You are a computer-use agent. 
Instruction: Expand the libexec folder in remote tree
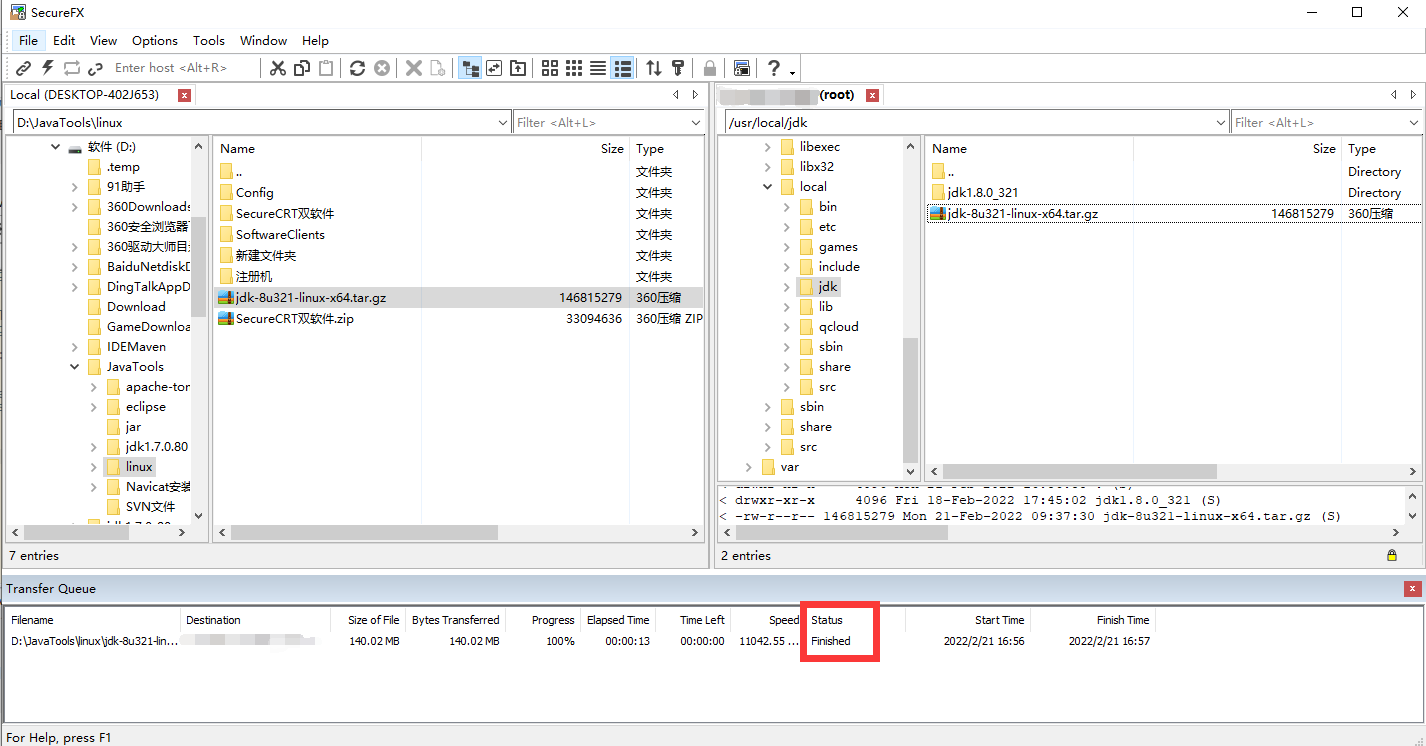(x=768, y=147)
